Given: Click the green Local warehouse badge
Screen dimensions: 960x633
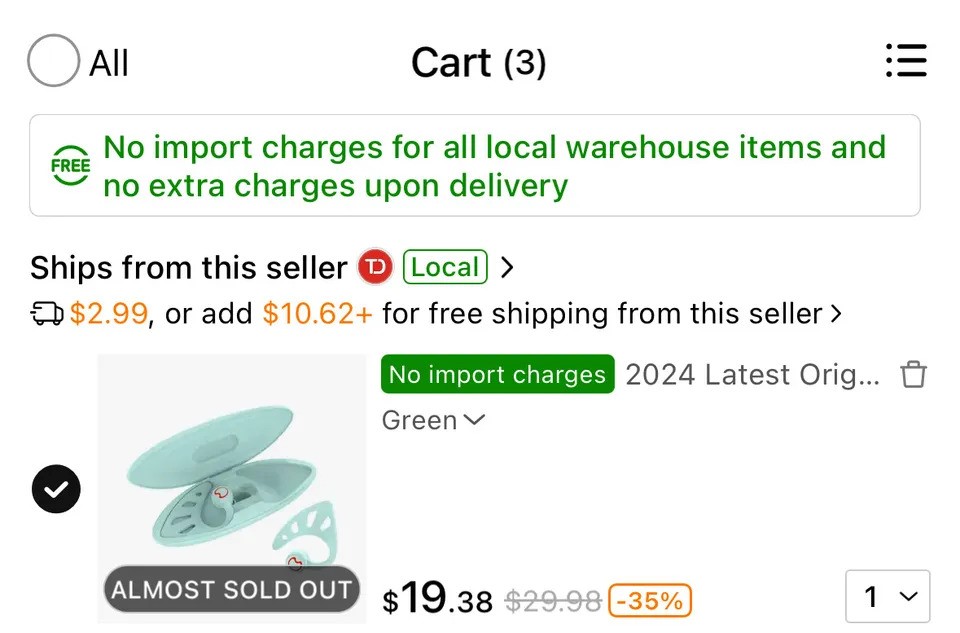Looking at the screenshot, I should (x=445, y=267).
